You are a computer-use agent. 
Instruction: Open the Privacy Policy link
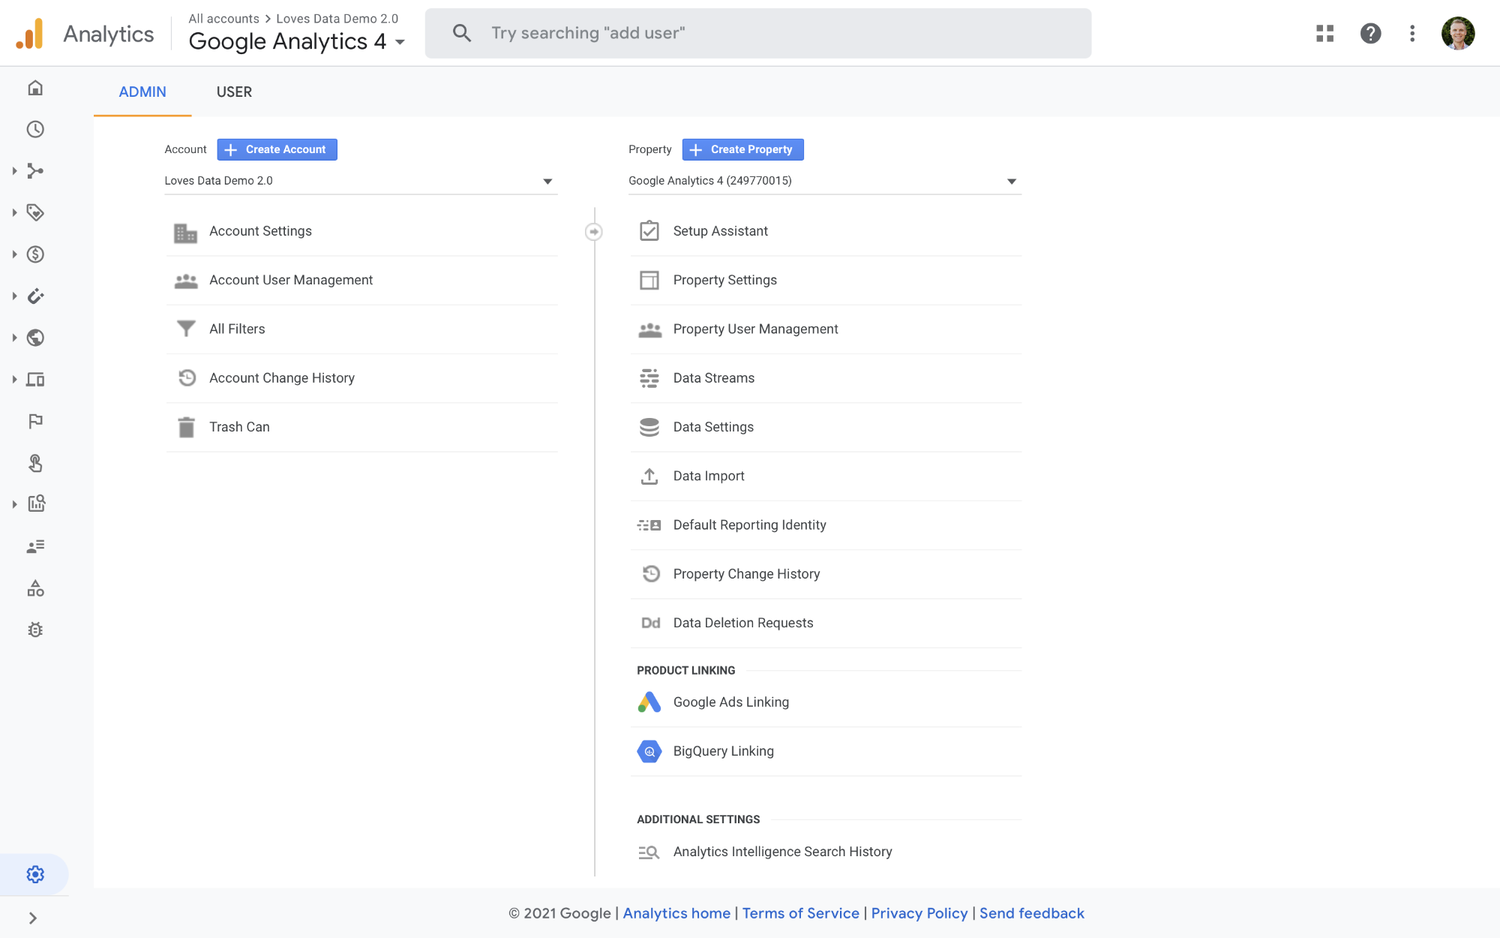coord(919,913)
